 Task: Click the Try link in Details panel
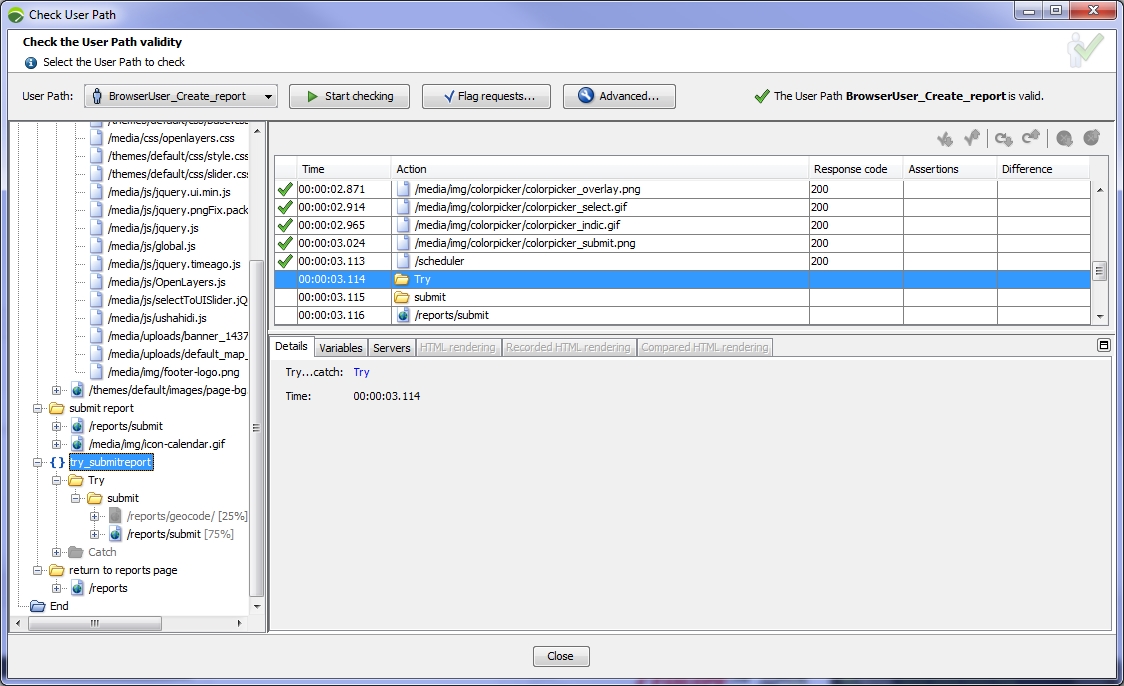pos(360,371)
